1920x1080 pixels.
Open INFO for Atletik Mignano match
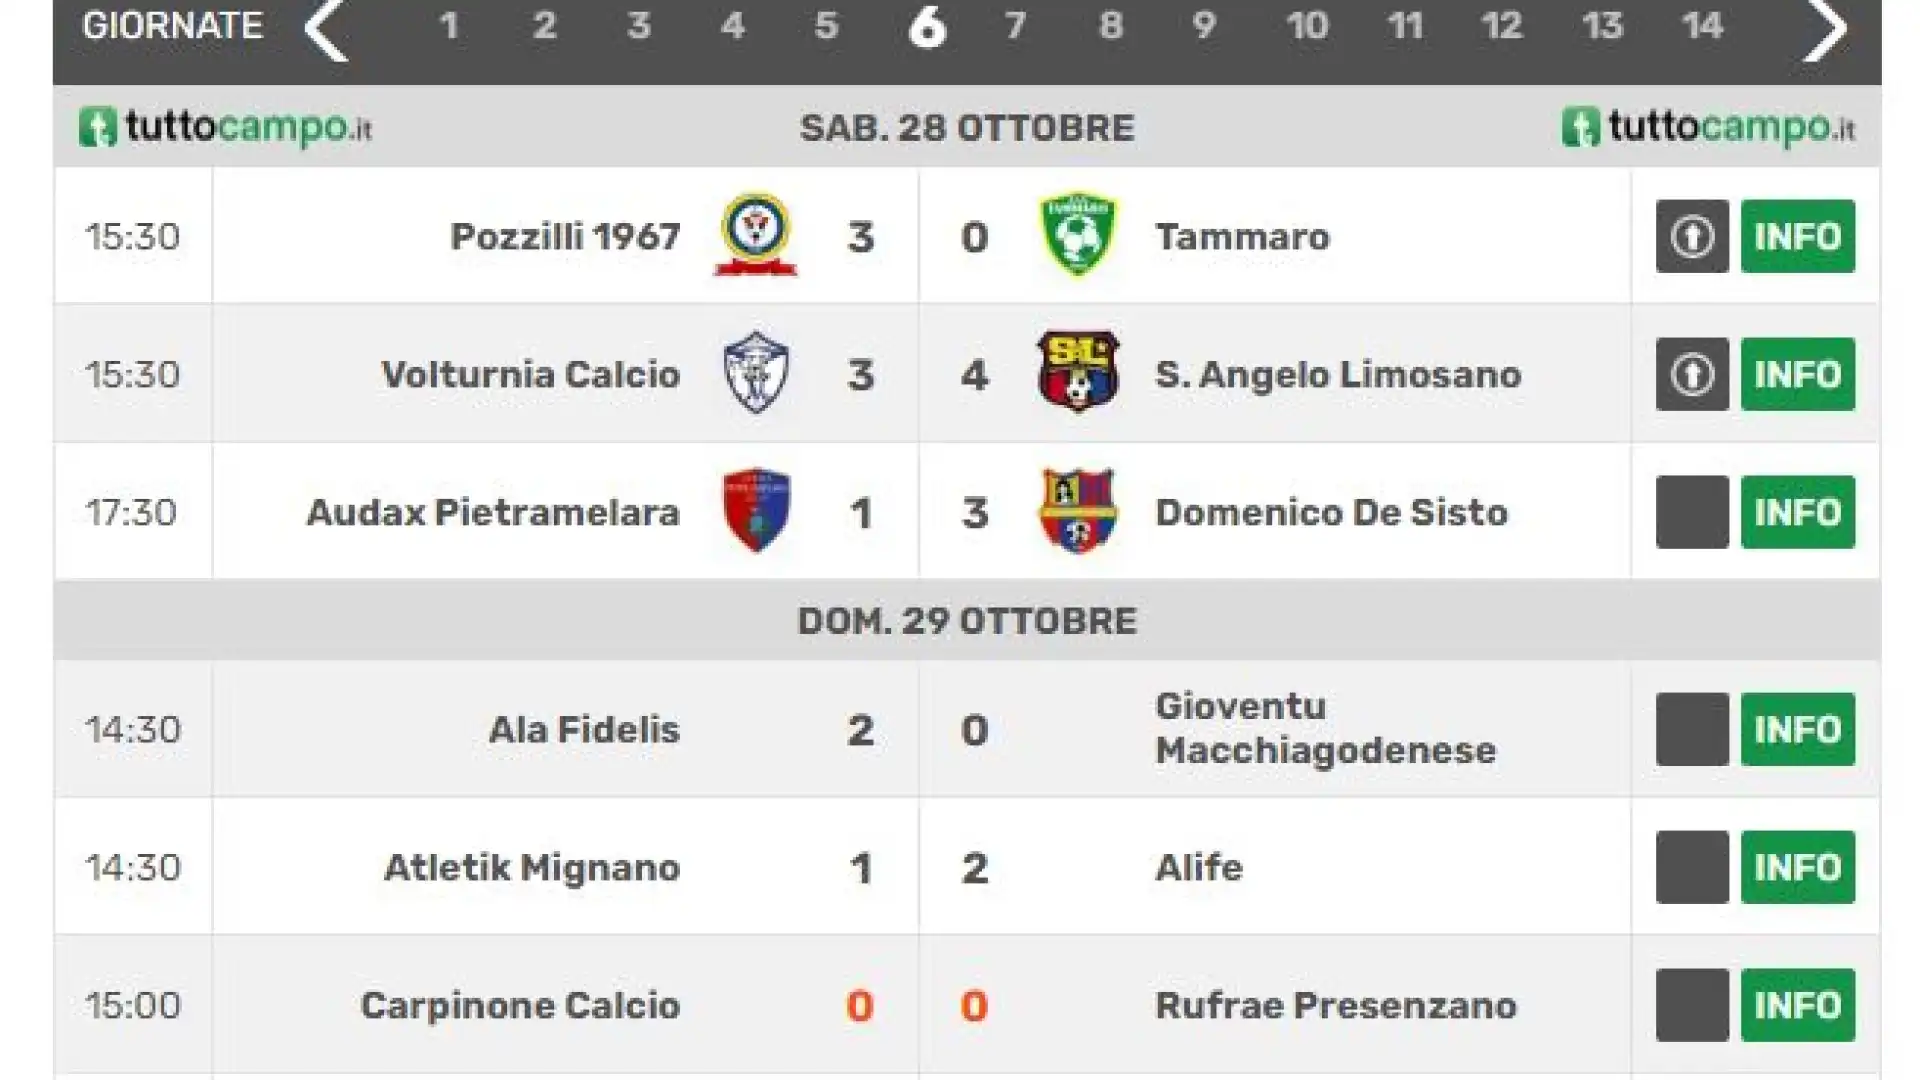[1798, 867]
